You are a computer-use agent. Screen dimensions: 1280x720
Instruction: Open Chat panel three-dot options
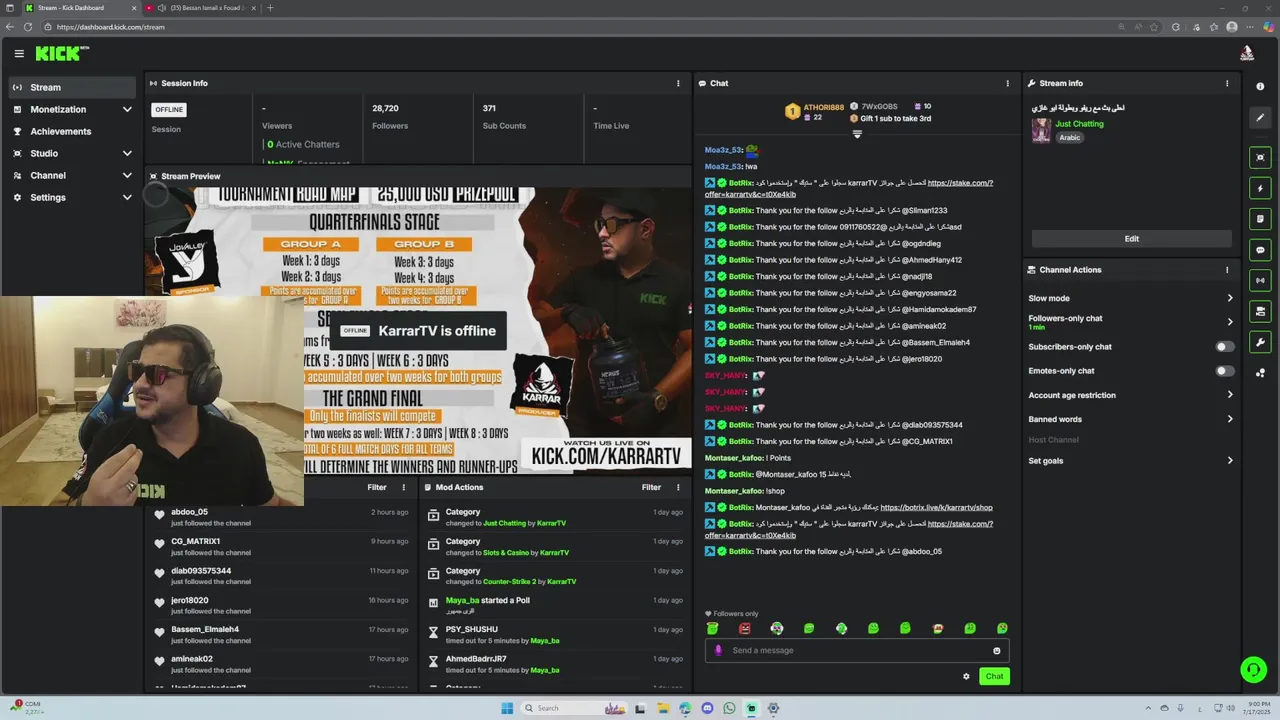click(x=1007, y=83)
